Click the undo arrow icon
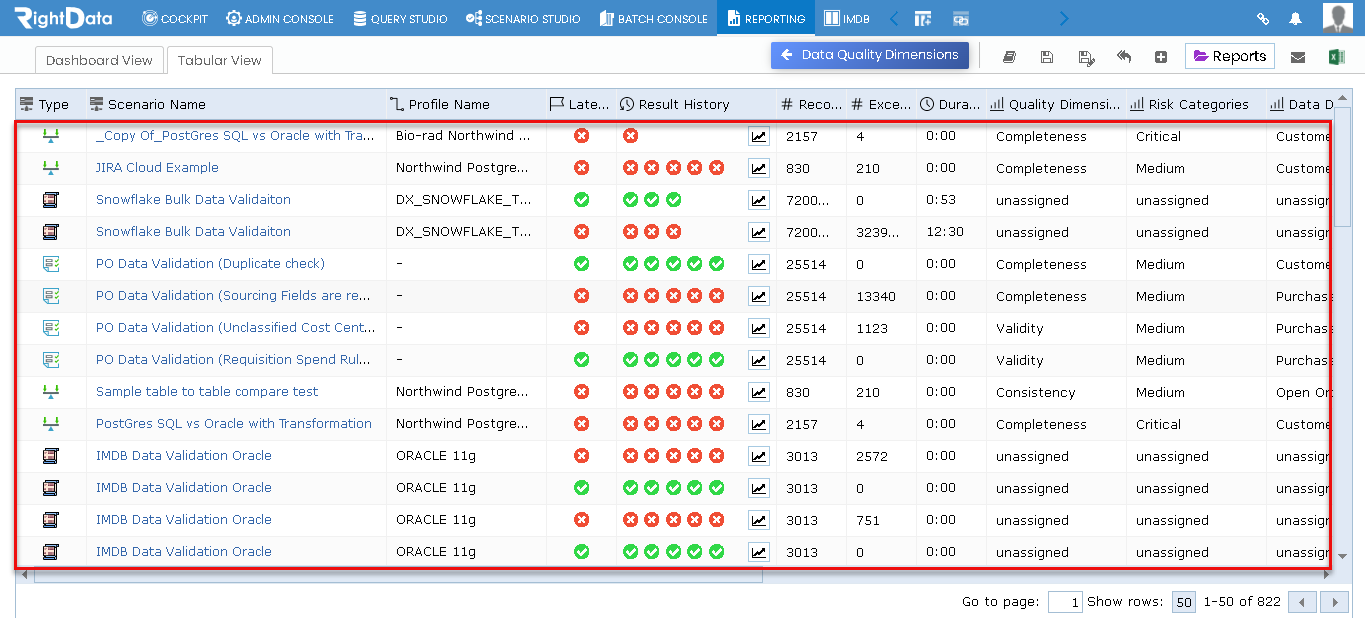 pyautogui.click(x=1124, y=57)
